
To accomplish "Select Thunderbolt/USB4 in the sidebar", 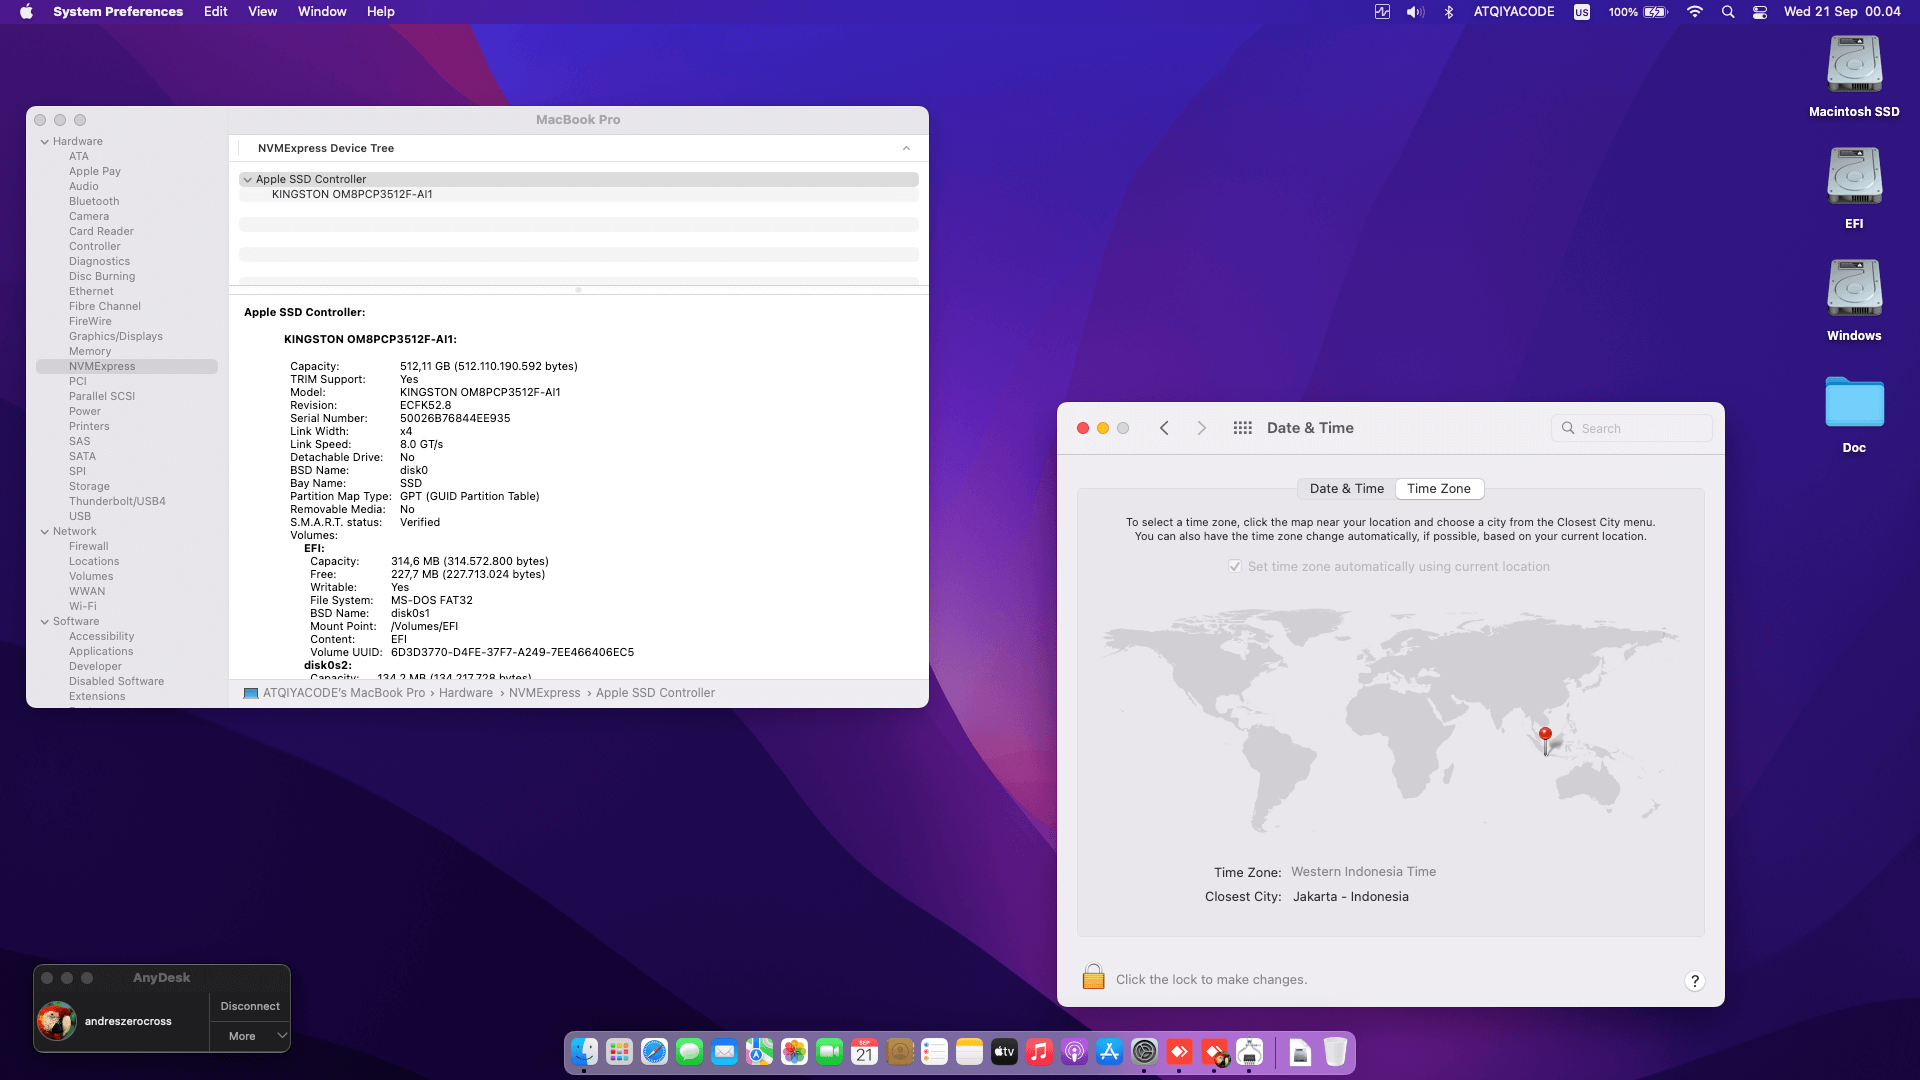I will tap(117, 502).
